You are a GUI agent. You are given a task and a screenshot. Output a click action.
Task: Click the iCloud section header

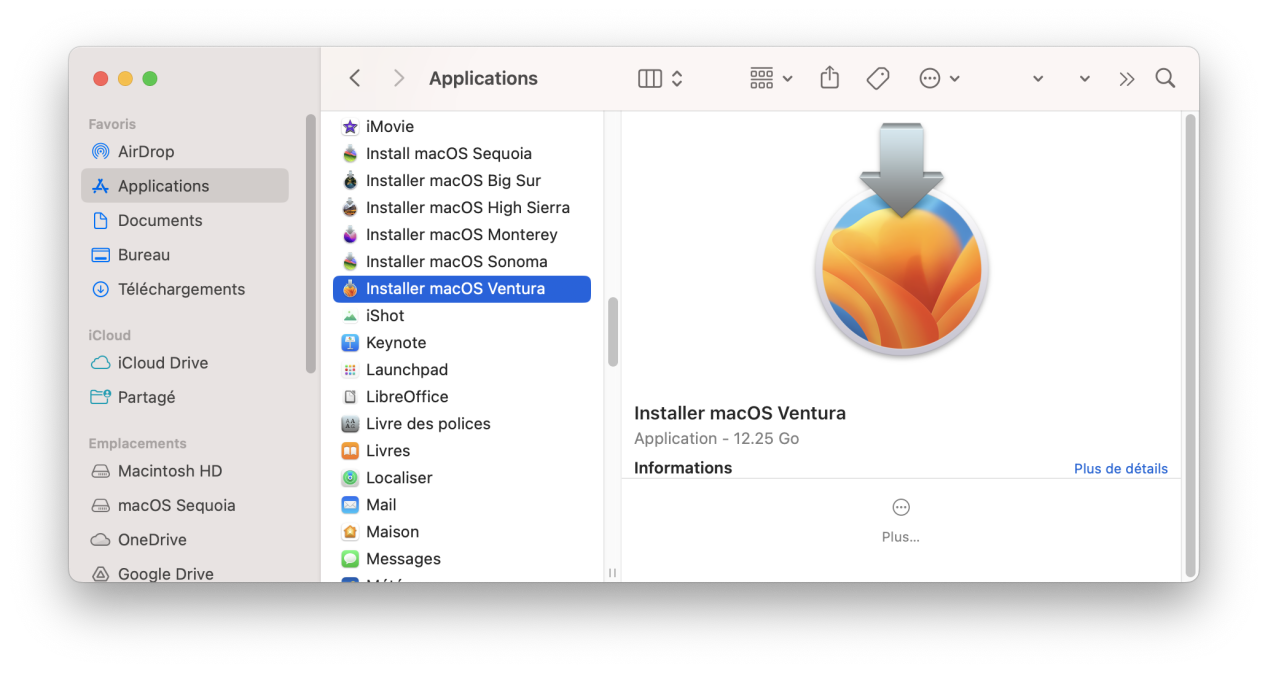tap(109, 335)
